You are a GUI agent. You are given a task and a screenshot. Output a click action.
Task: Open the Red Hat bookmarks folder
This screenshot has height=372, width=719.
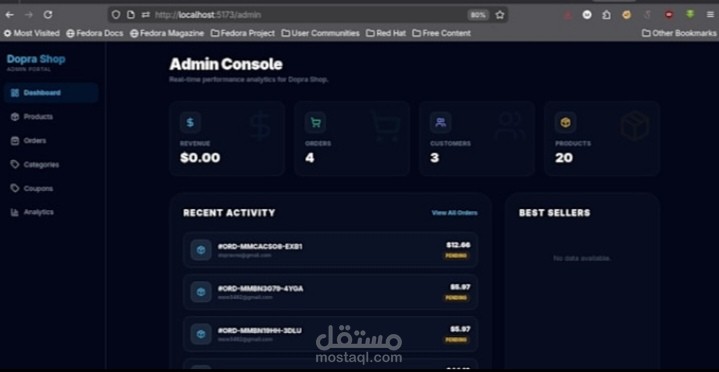[386, 33]
